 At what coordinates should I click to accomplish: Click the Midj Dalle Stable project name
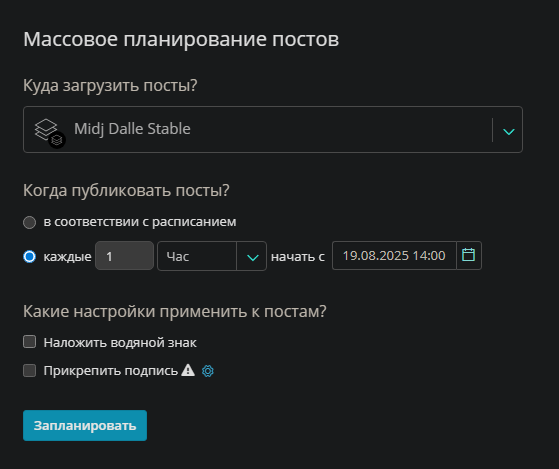(x=132, y=129)
